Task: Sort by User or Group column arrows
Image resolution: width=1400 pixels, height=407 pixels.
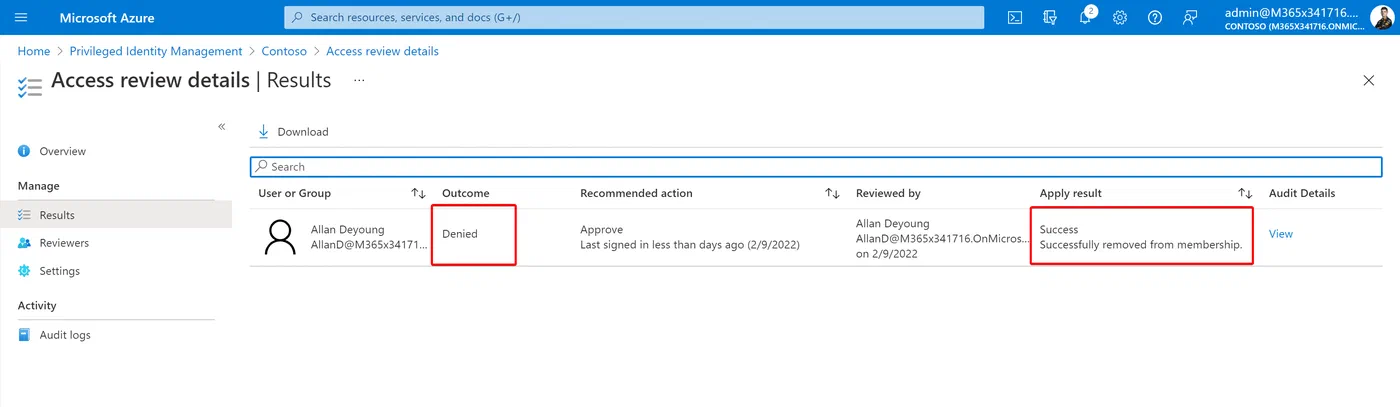Action: 418,193
